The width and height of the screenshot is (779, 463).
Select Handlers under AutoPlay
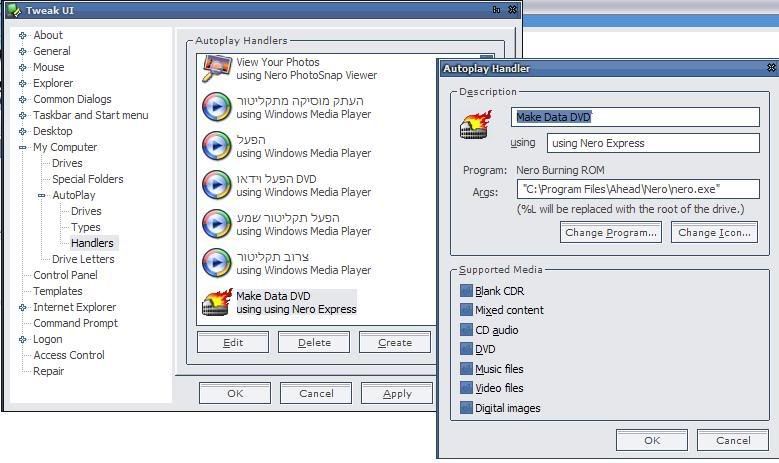[x=92, y=243]
